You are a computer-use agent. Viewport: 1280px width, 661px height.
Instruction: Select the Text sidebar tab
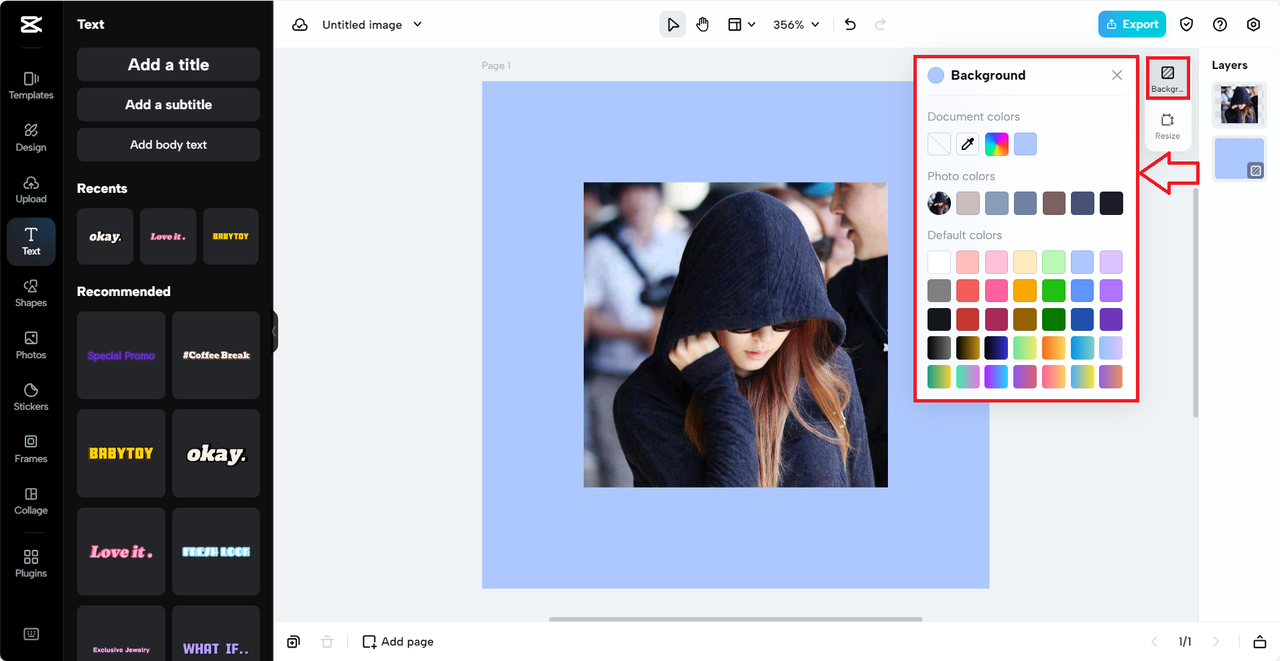click(31, 241)
